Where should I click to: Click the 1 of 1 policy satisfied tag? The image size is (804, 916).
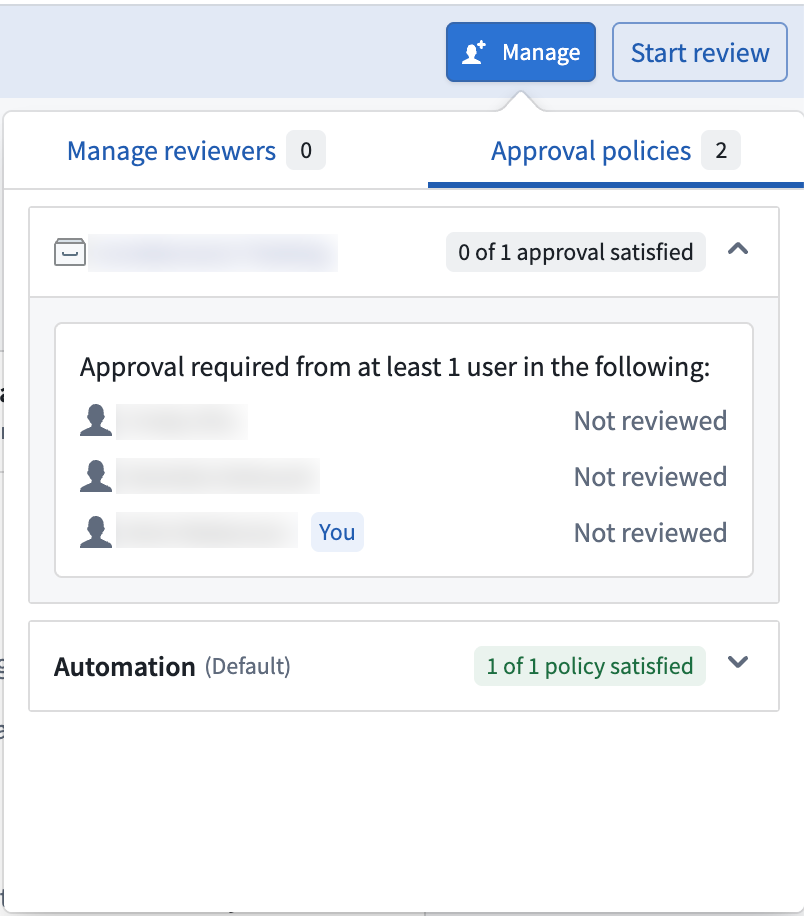tap(590, 666)
